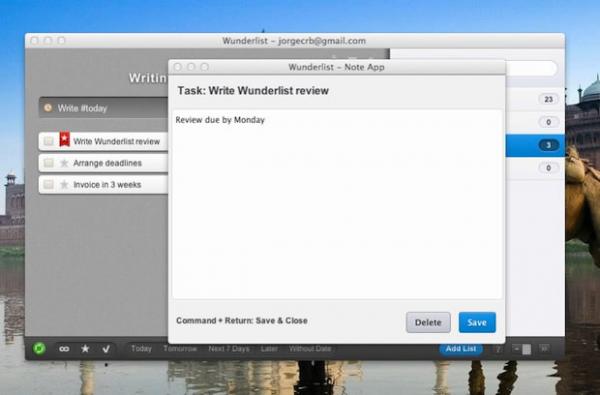Screen dimensions: 600x395
Task: Star the Invoice in 3 weeks task
Action: click(64, 184)
